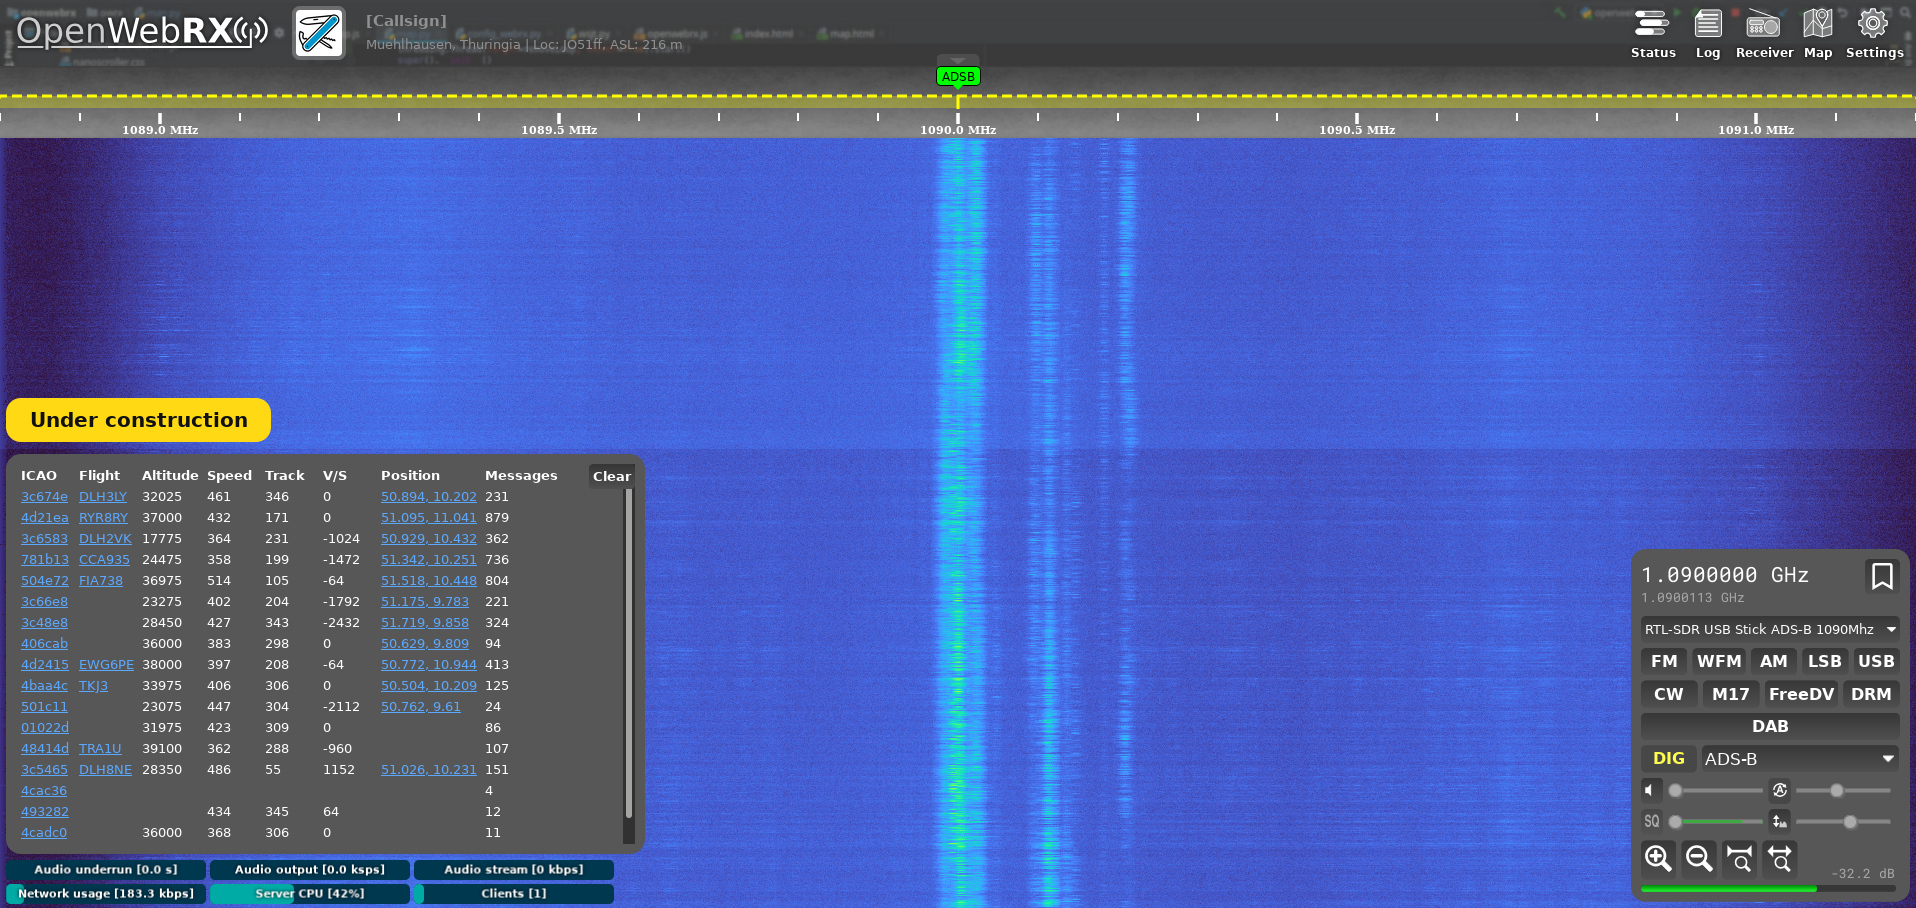The width and height of the screenshot is (1916, 908).
Task: Adjust the squelch level slider
Action: (x=1716, y=821)
